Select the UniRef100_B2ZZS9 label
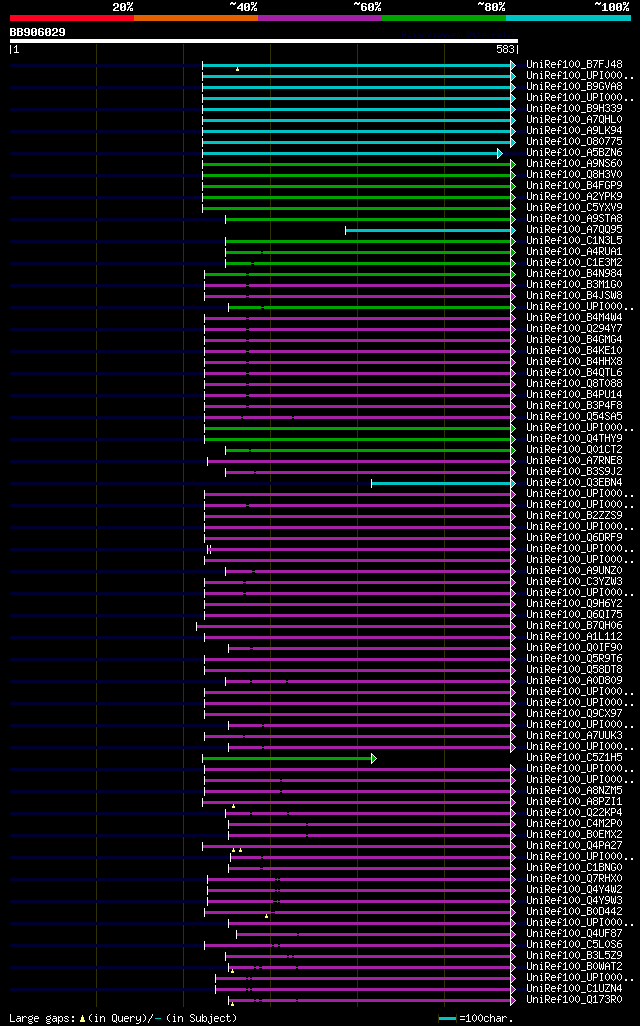Image resolution: width=640 pixels, height=1026 pixels. [x=575, y=516]
